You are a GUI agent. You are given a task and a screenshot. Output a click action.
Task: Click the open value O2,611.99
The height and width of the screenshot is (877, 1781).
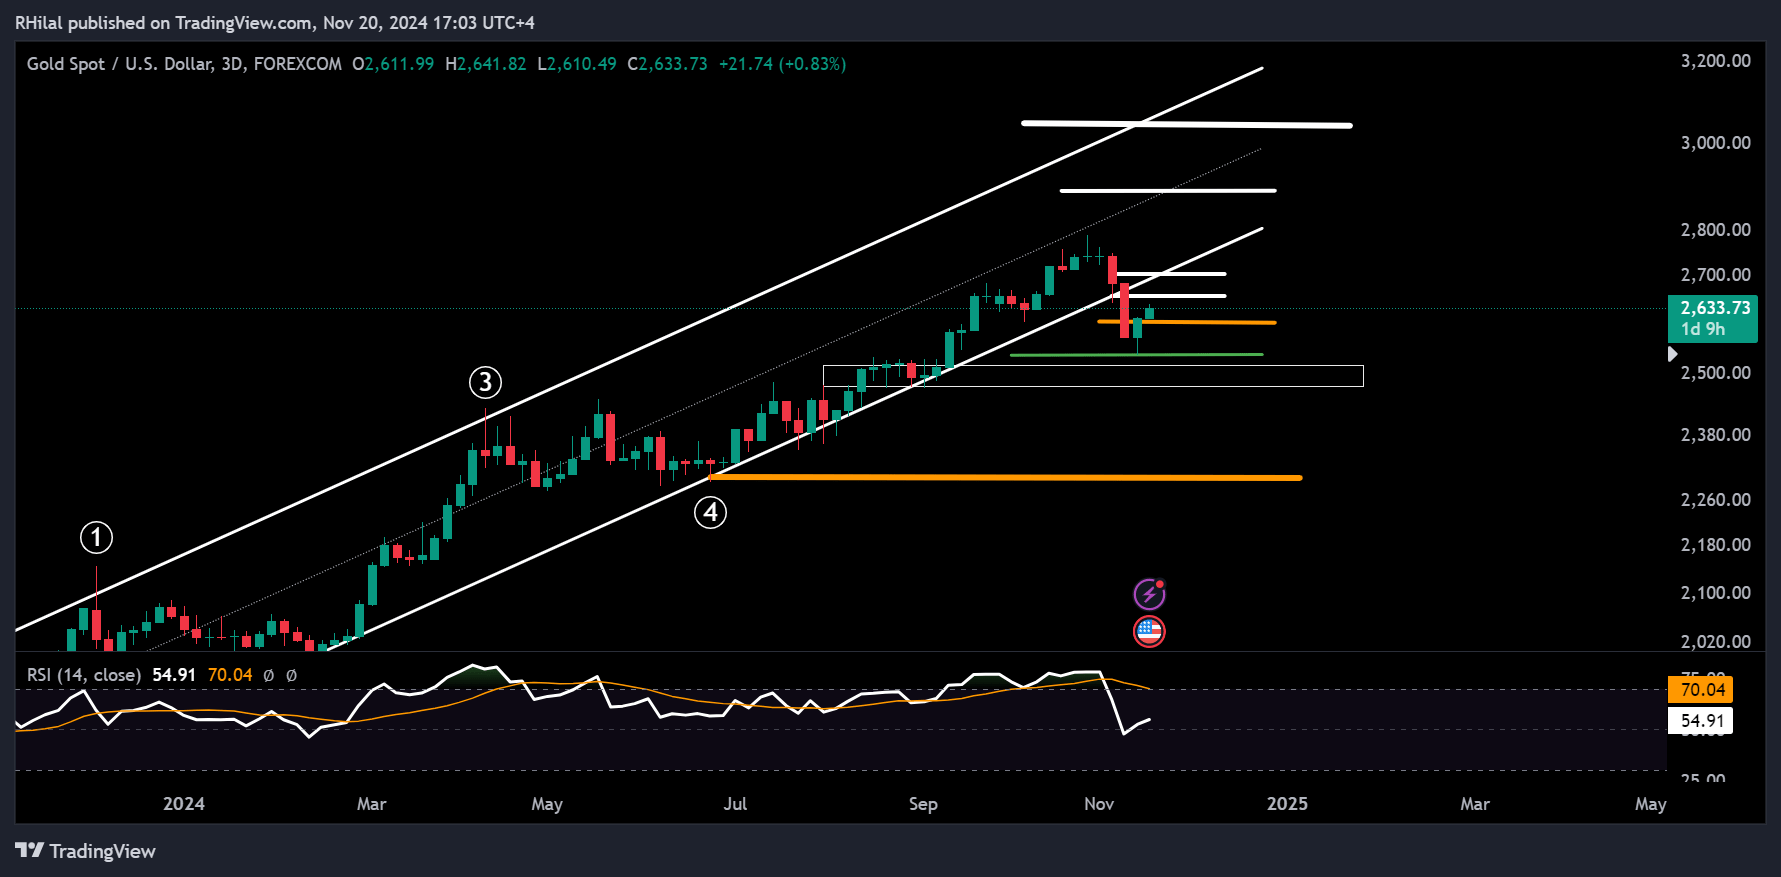point(393,64)
